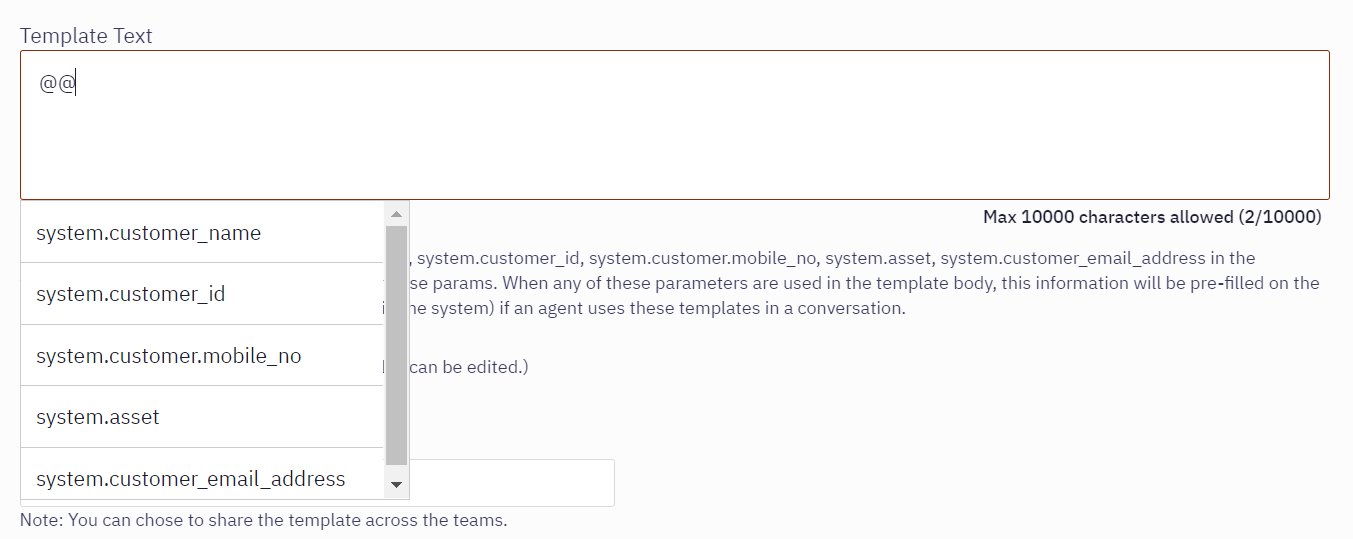1353x539 pixels.
Task: Click "system.customer_id" in the help paragraph
Action: pyautogui.click(x=499, y=258)
